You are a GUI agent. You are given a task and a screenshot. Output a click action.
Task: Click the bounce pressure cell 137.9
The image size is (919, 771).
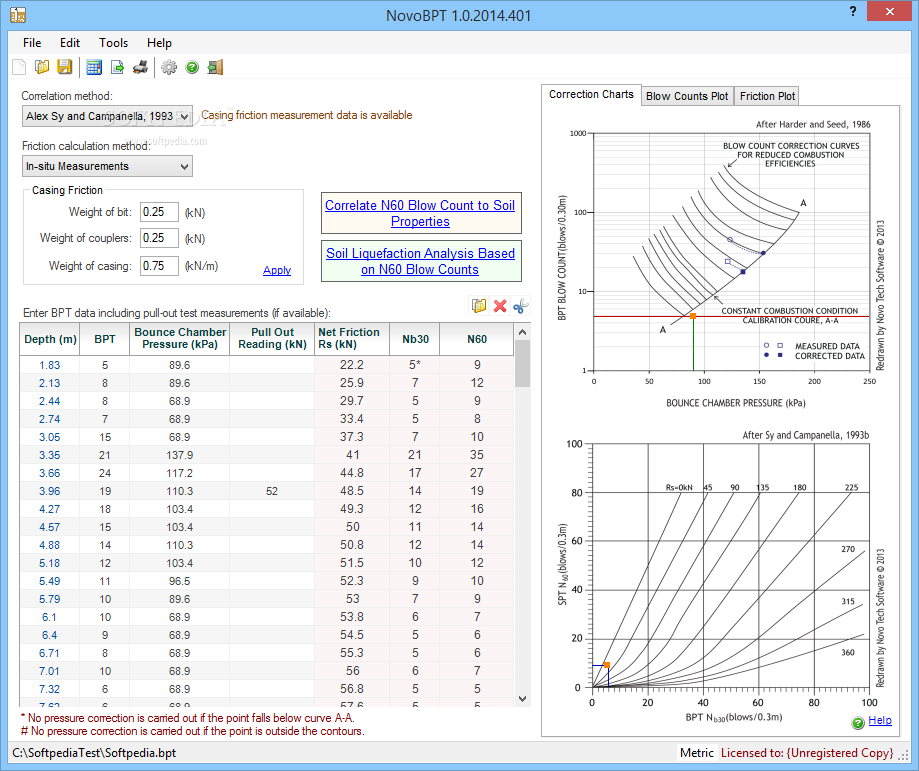click(179, 455)
